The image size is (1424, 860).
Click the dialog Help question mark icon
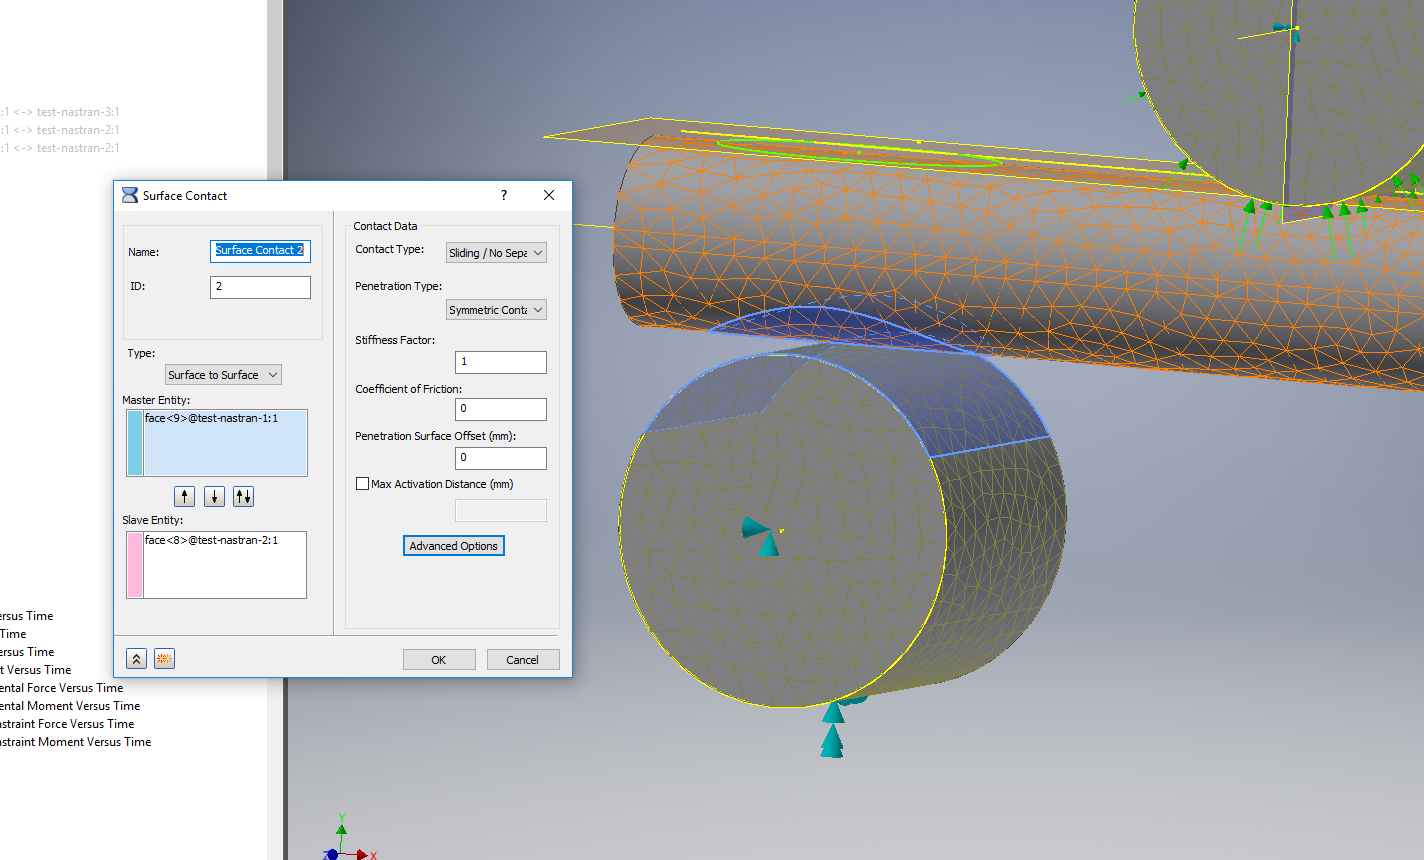click(x=503, y=195)
